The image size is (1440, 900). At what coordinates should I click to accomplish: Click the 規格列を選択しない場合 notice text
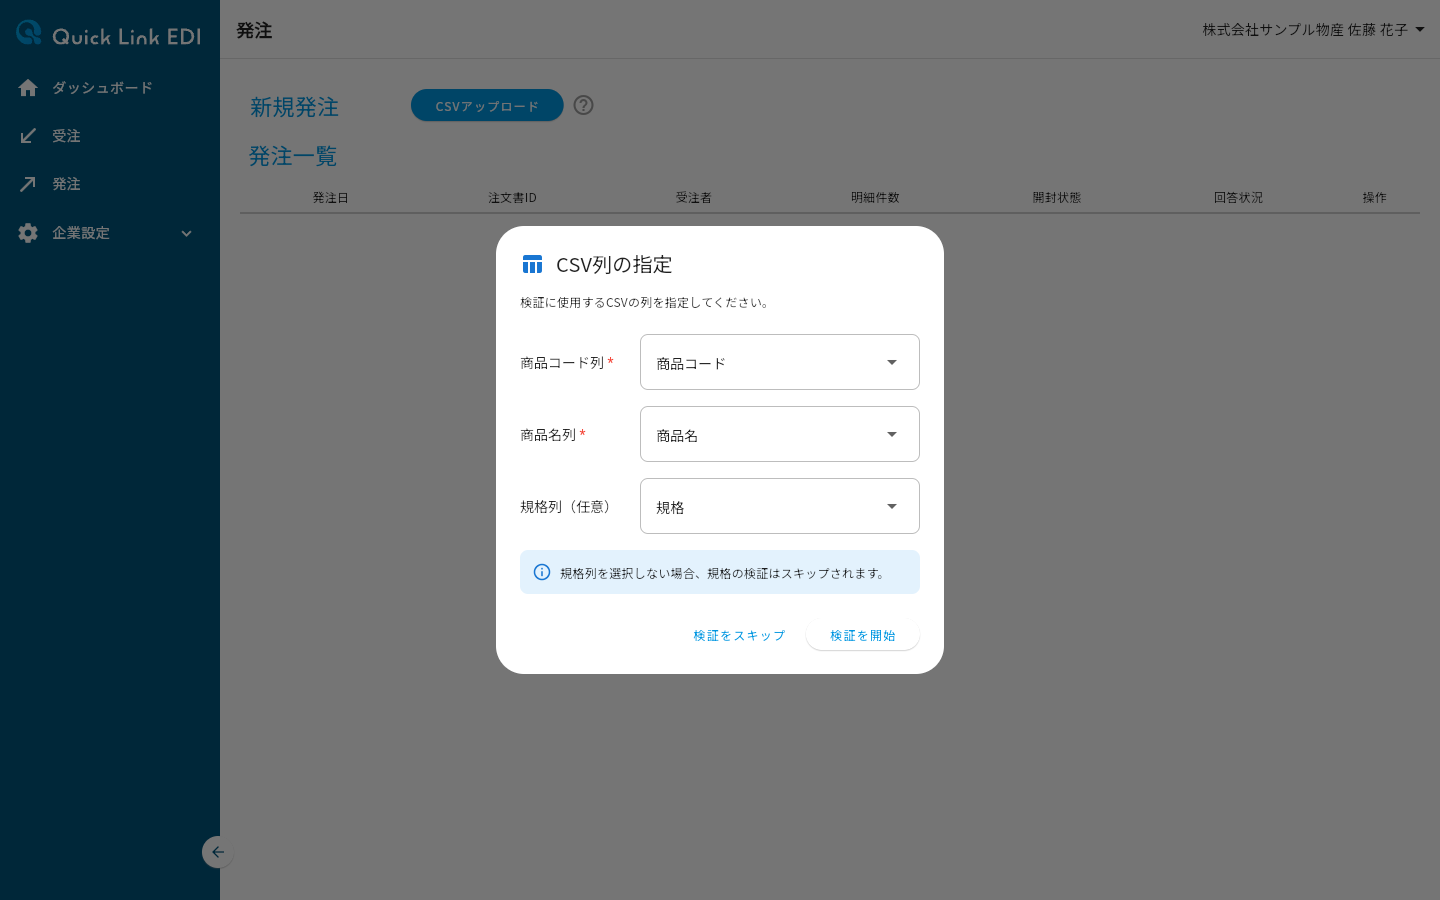(722, 573)
